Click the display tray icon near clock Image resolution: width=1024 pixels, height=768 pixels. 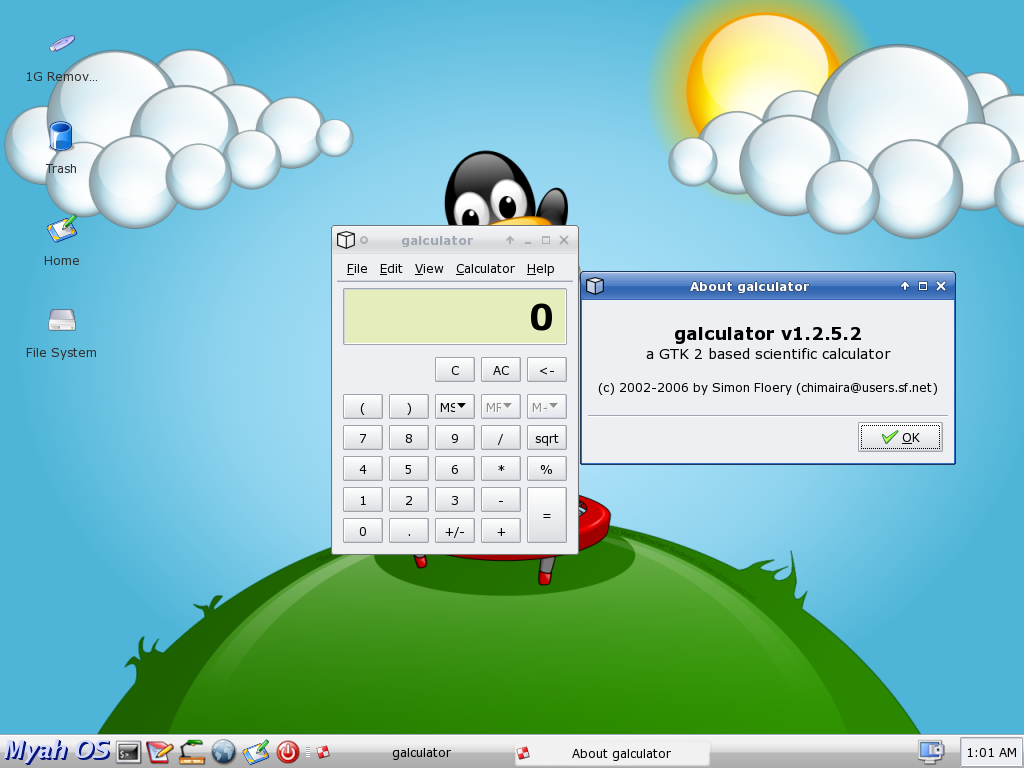[931, 751]
